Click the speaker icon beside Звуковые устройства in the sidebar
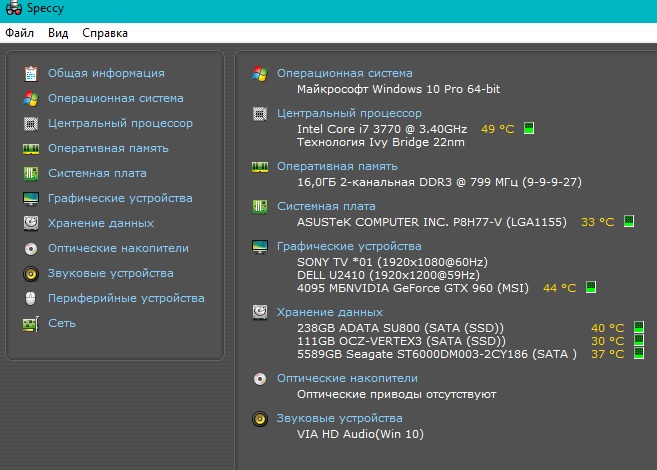Image resolution: width=657 pixels, height=470 pixels. 31,274
